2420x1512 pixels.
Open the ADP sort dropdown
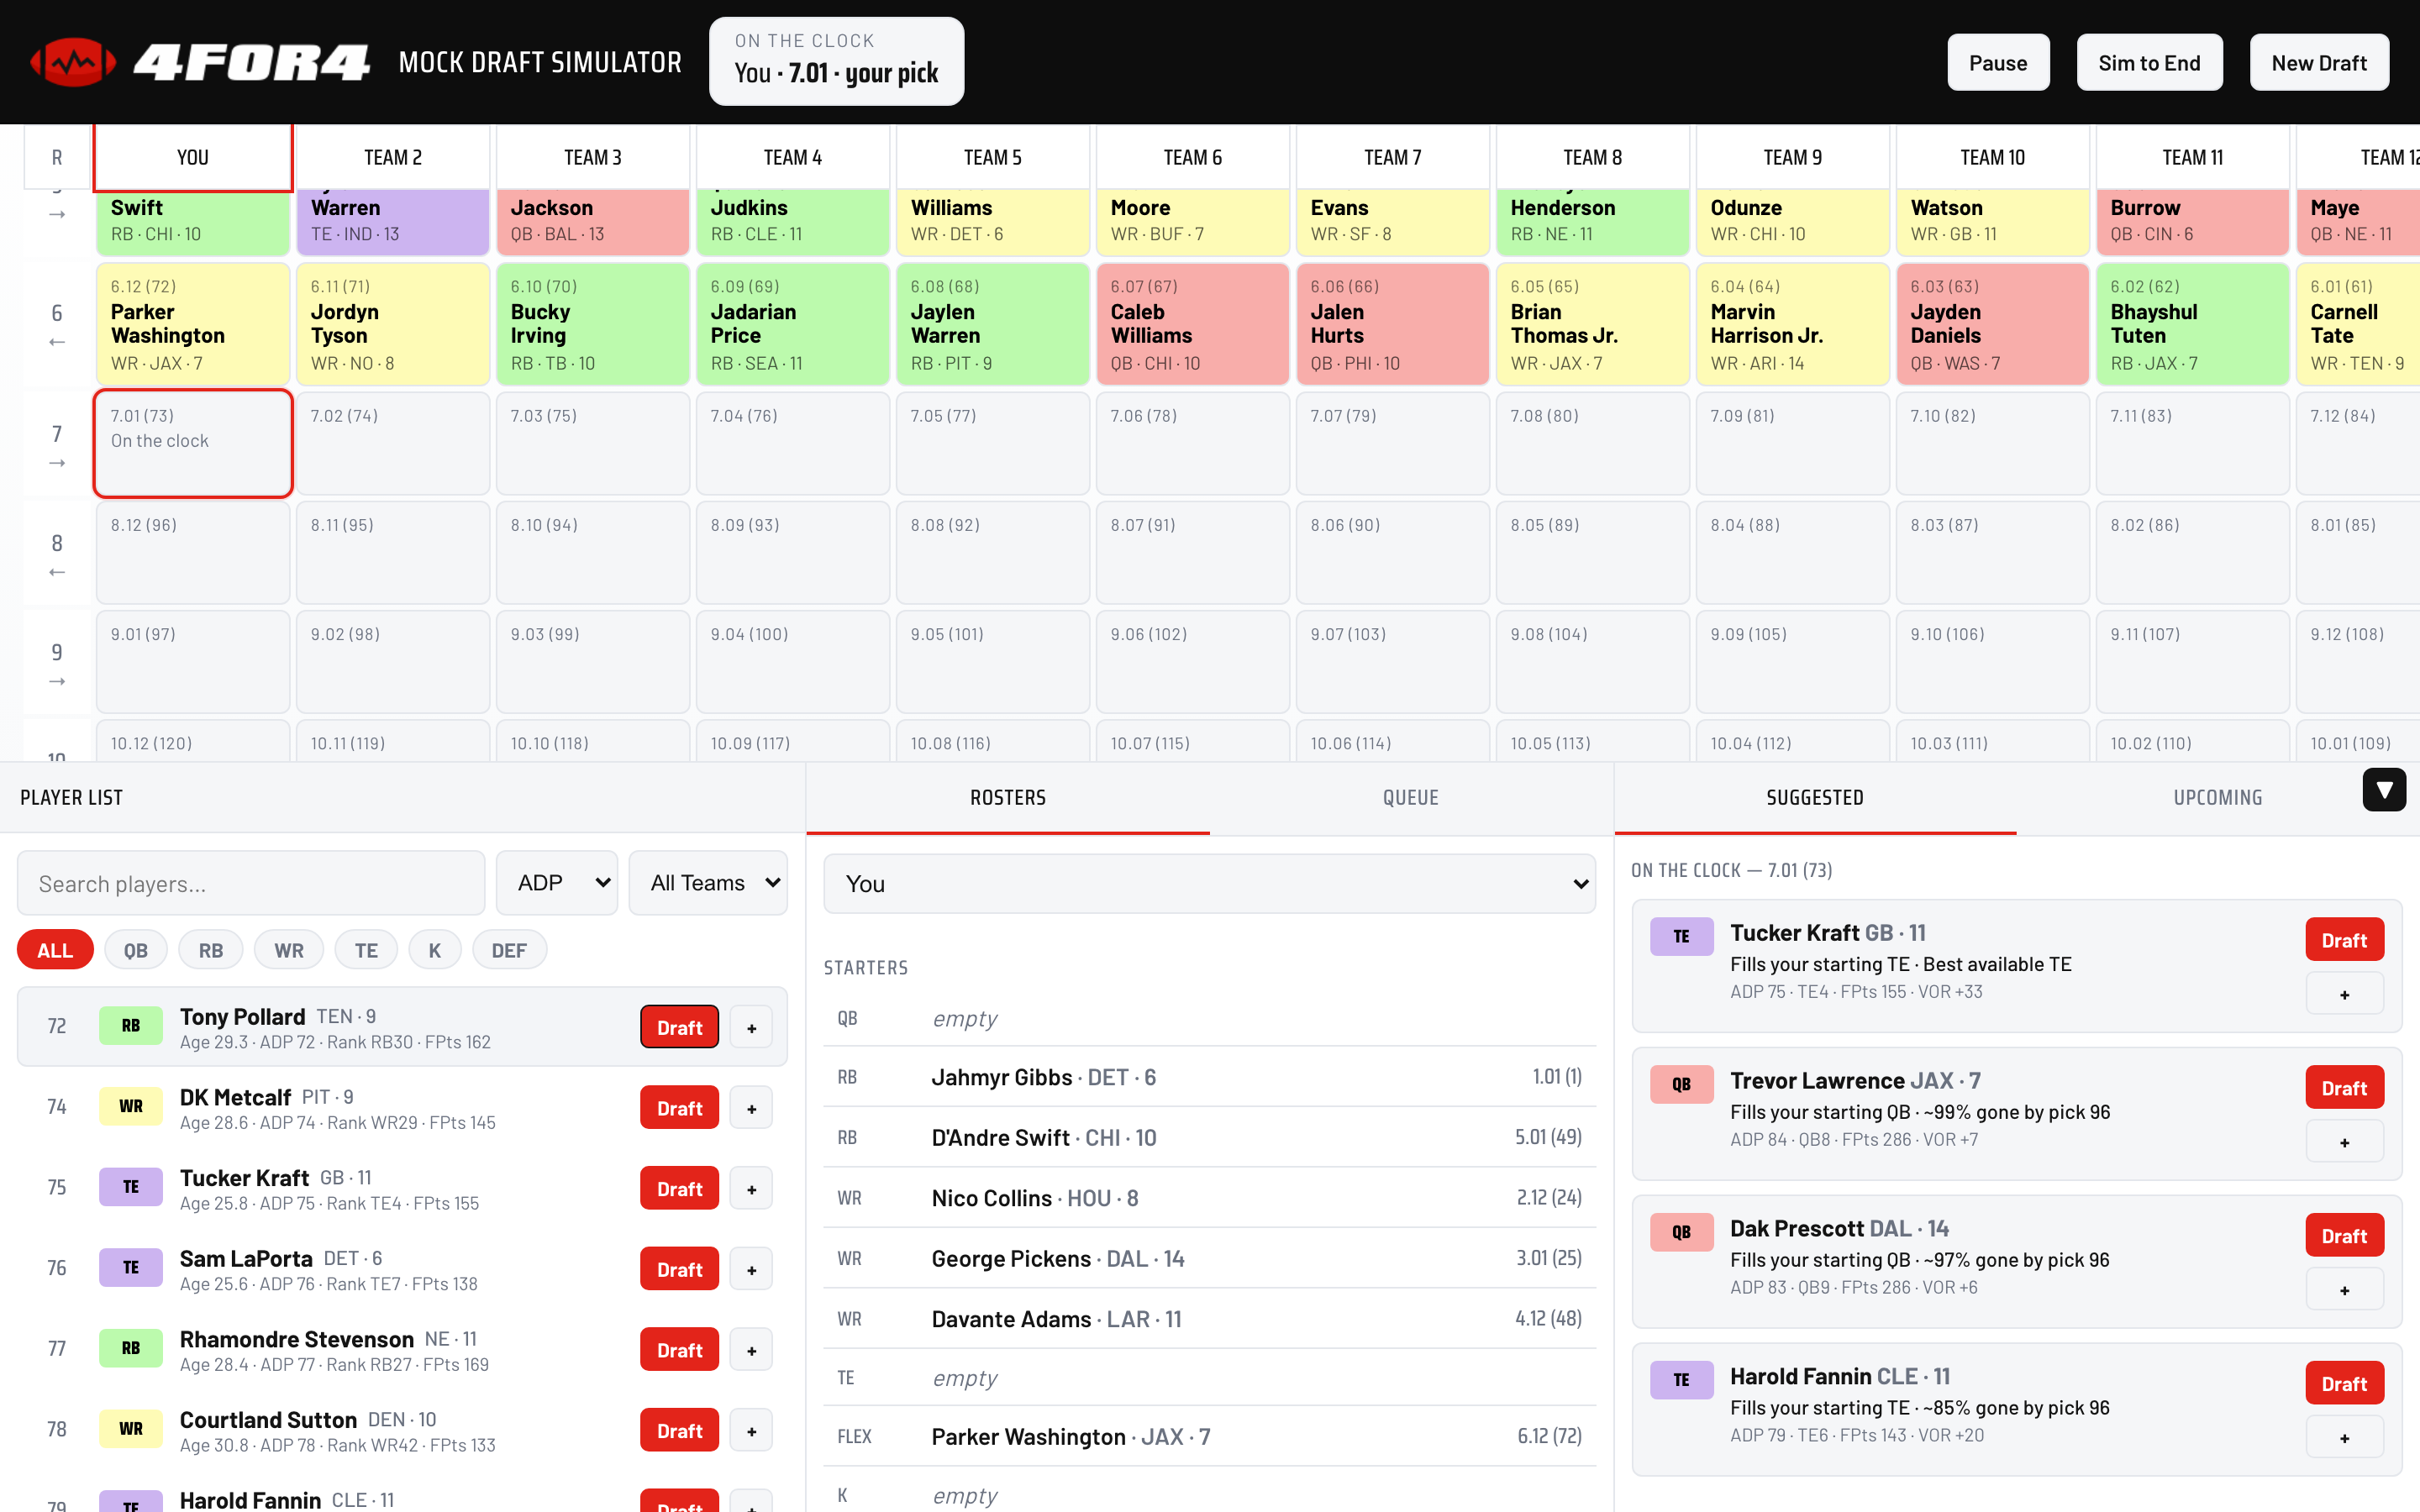point(557,883)
